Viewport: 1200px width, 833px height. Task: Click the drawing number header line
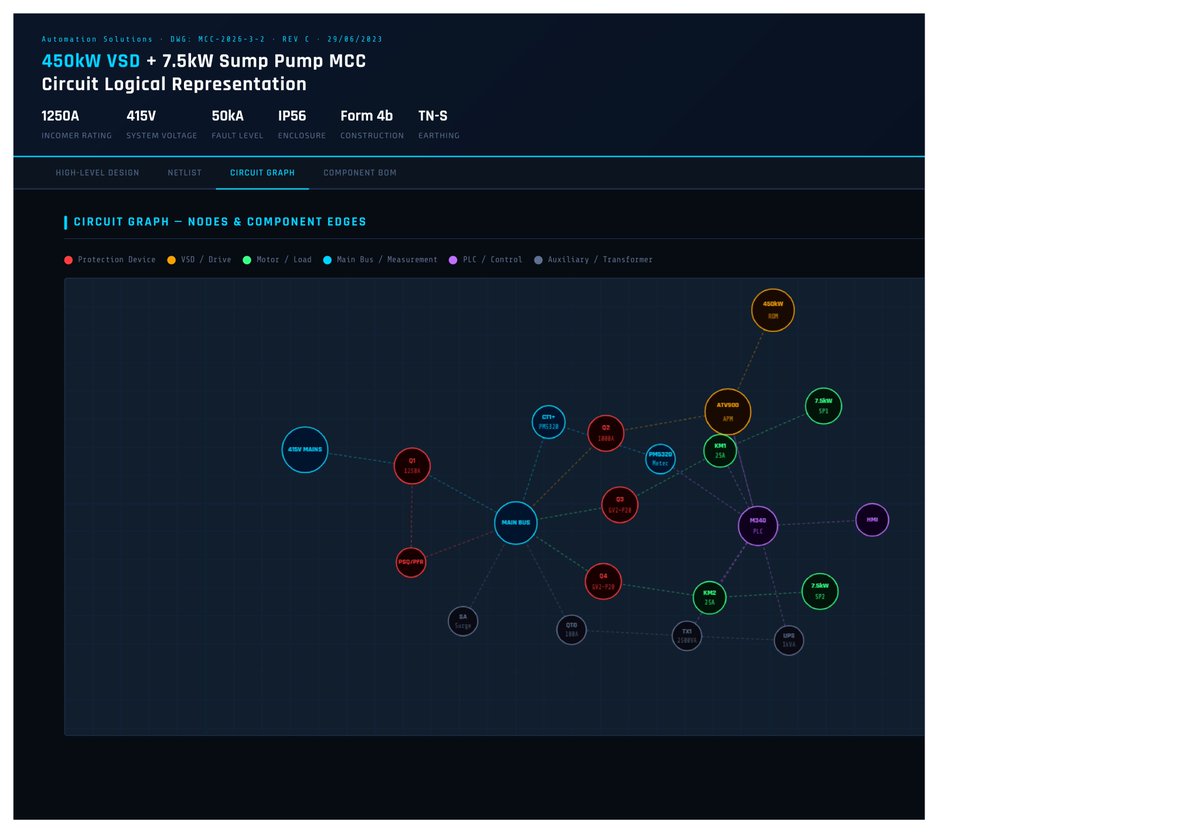[212, 39]
